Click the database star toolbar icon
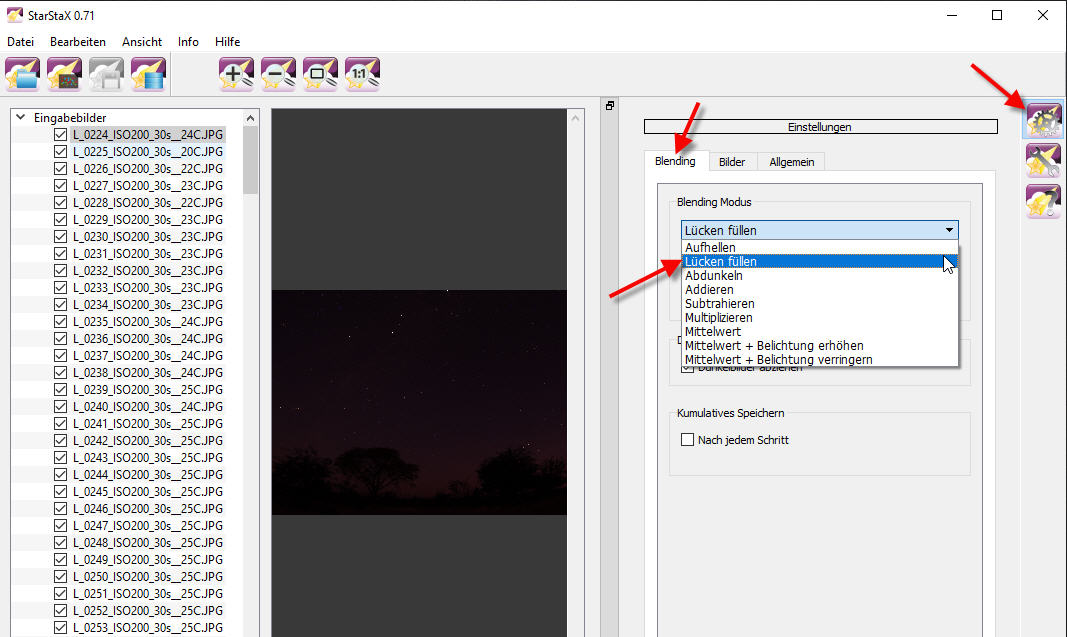The width and height of the screenshot is (1067, 637). coord(148,75)
